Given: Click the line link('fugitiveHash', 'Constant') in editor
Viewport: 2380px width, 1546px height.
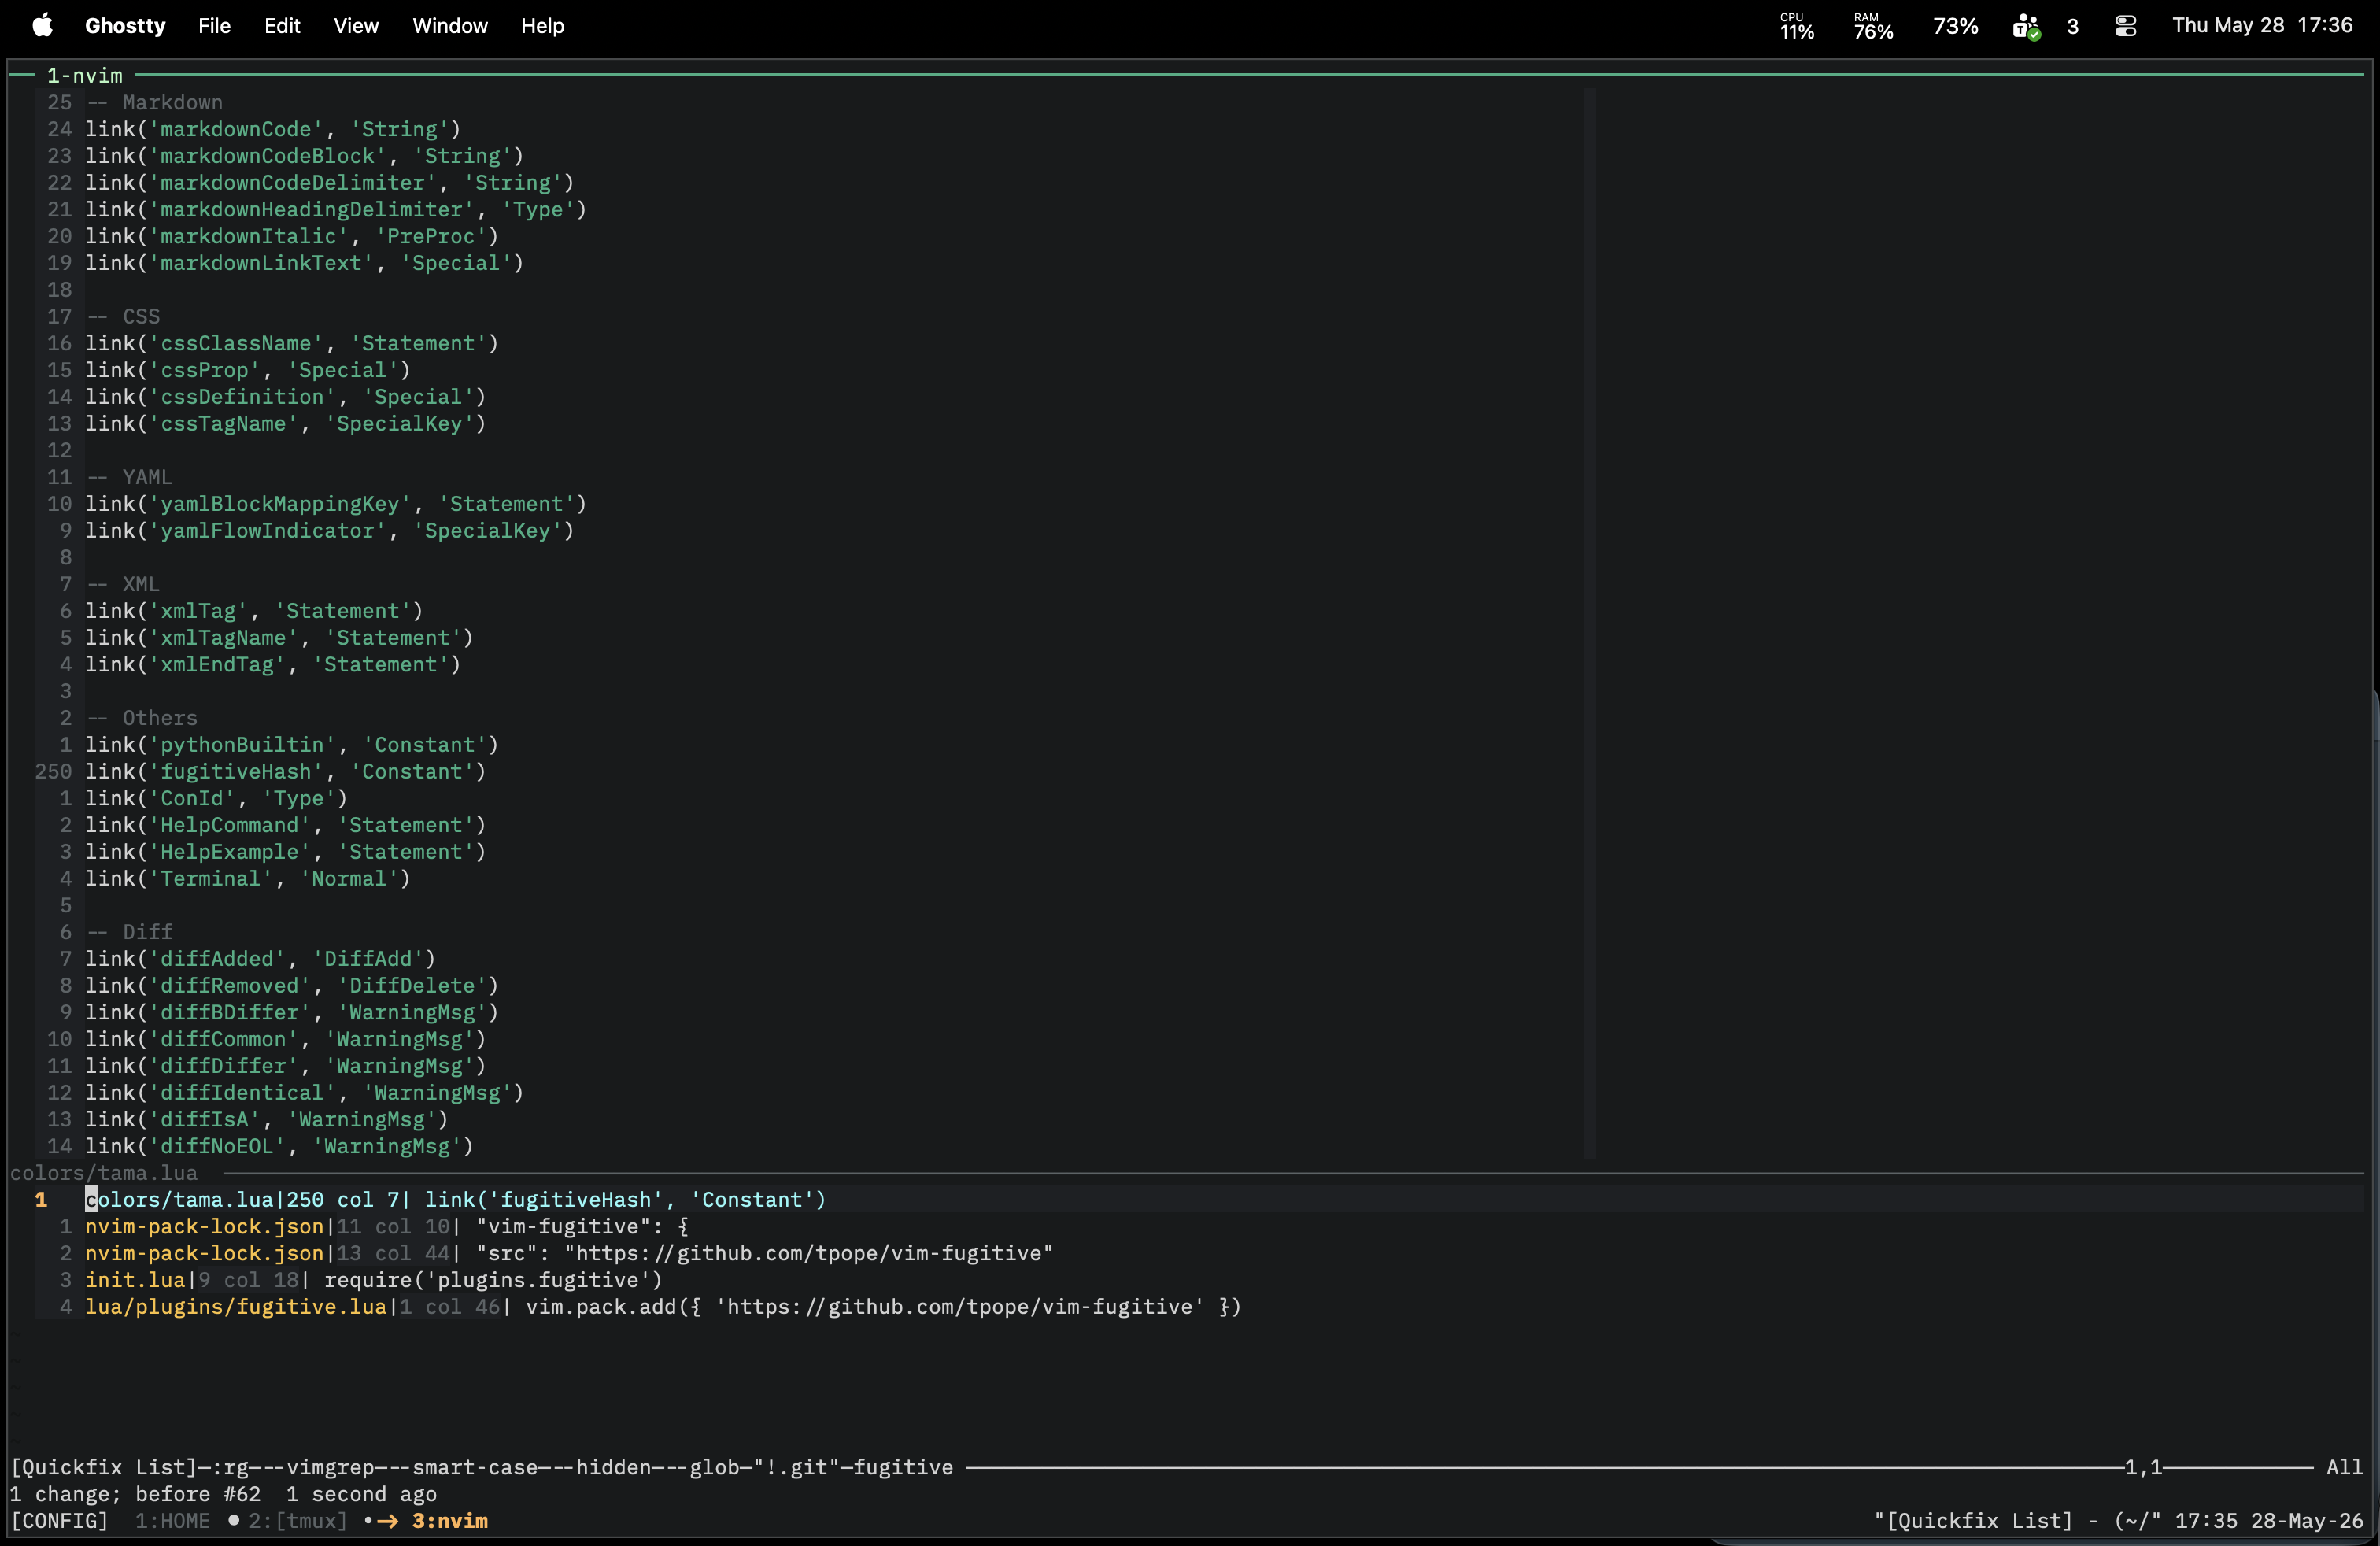Looking at the screenshot, I should click(x=285, y=772).
